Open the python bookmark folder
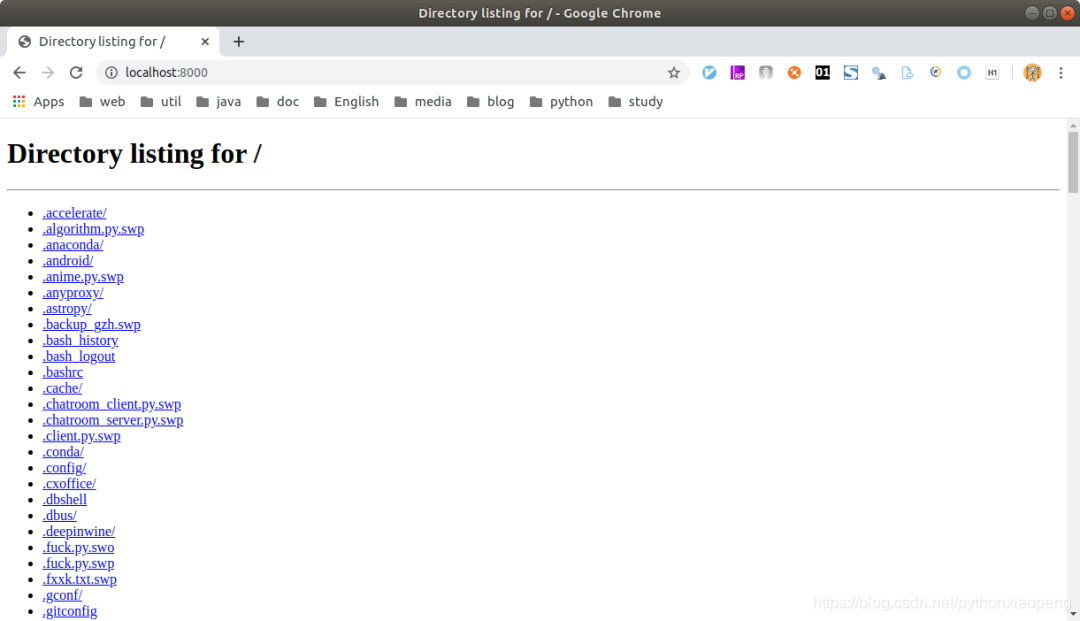Viewport: 1080px width, 621px height. coord(561,102)
